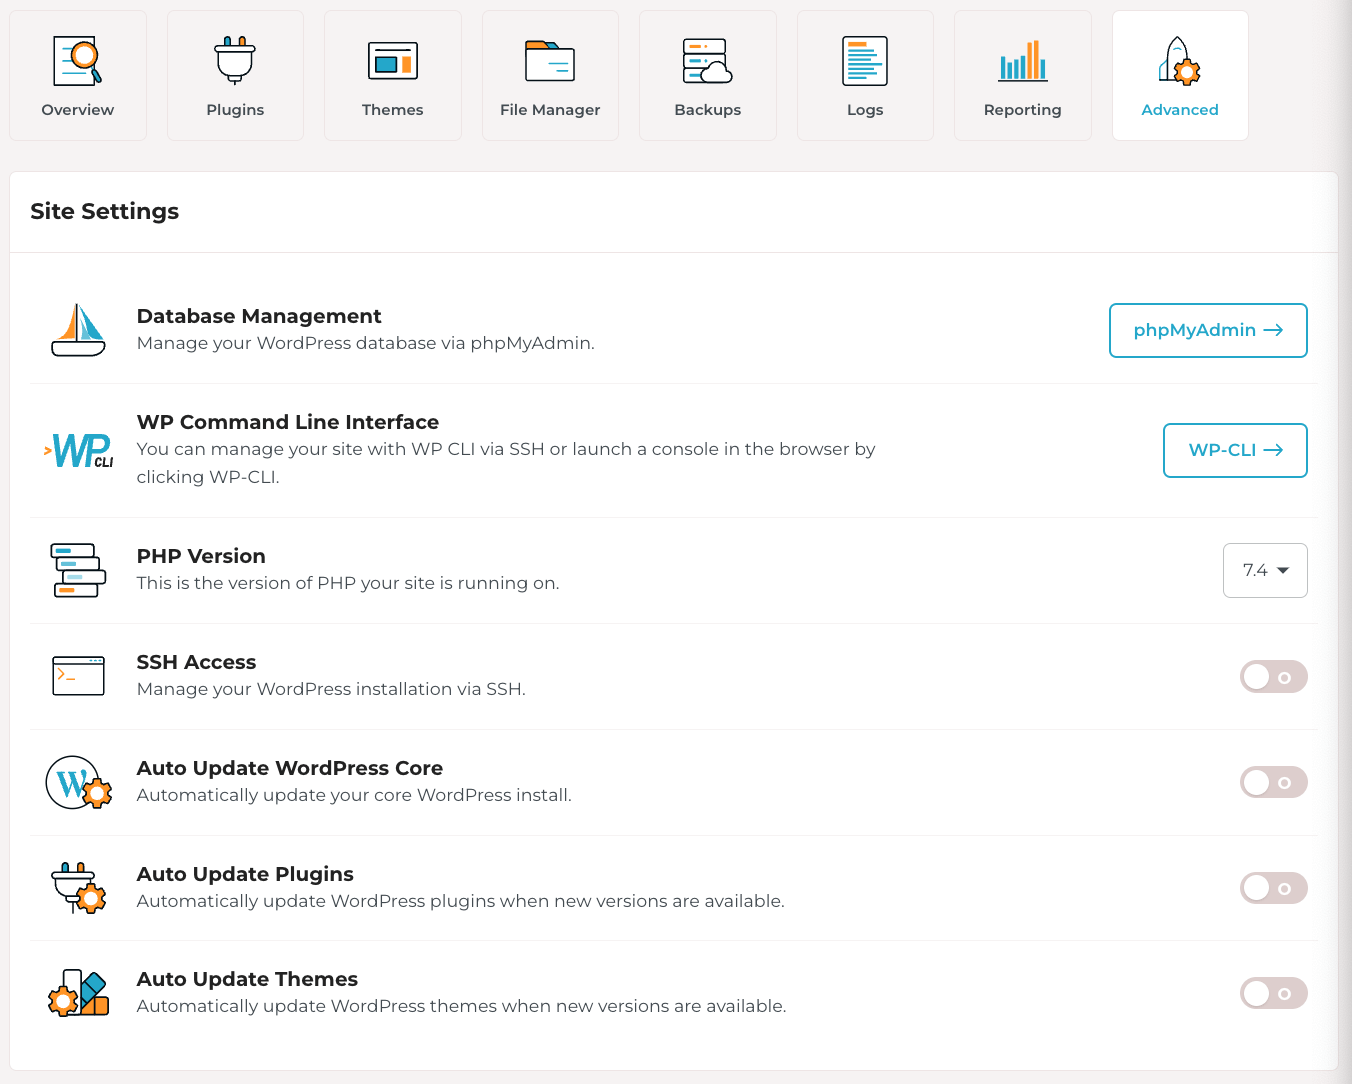
Task: Turn on Auto Update WordPress Core
Action: click(x=1274, y=782)
